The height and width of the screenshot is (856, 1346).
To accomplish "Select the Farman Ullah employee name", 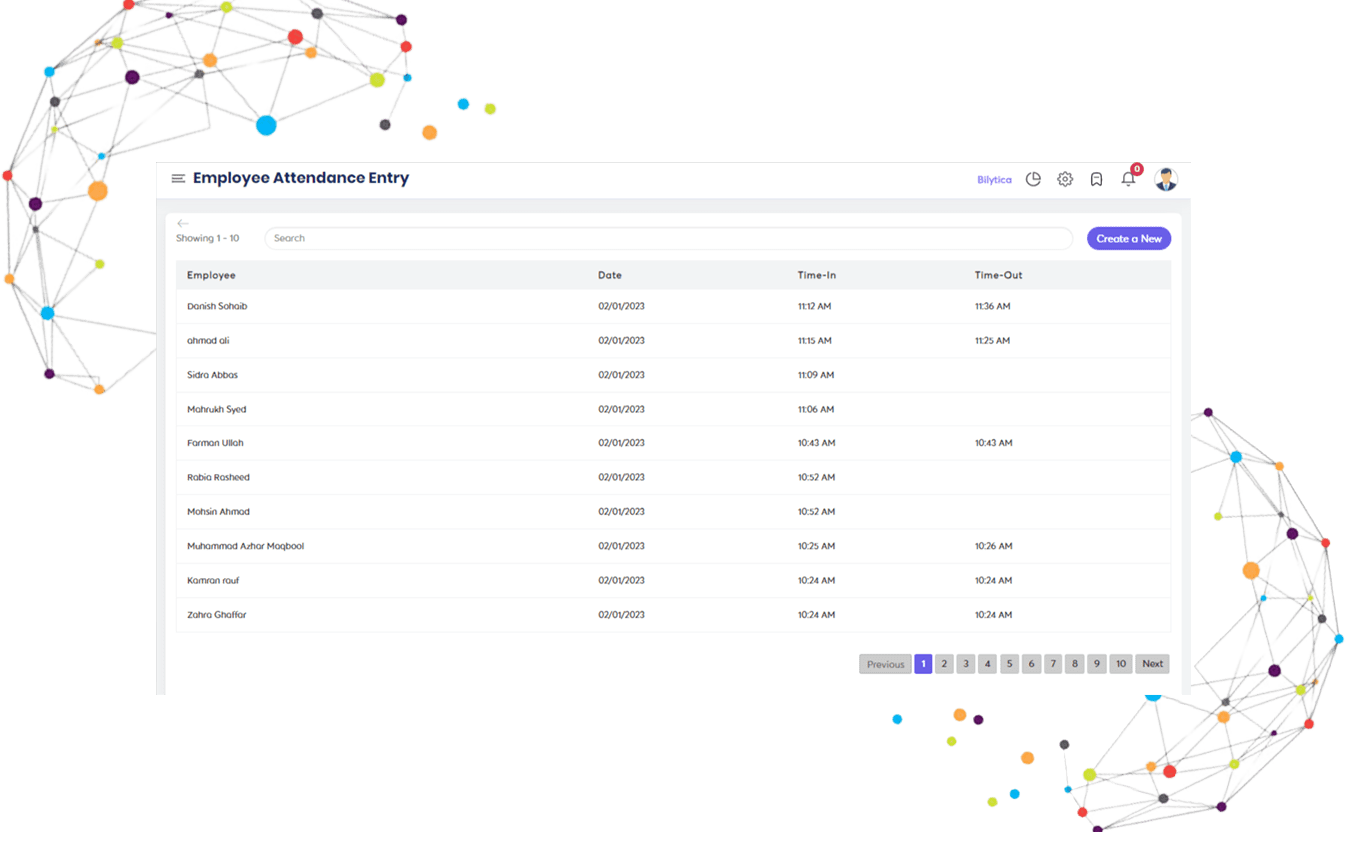I will pyautogui.click(x=215, y=443).
